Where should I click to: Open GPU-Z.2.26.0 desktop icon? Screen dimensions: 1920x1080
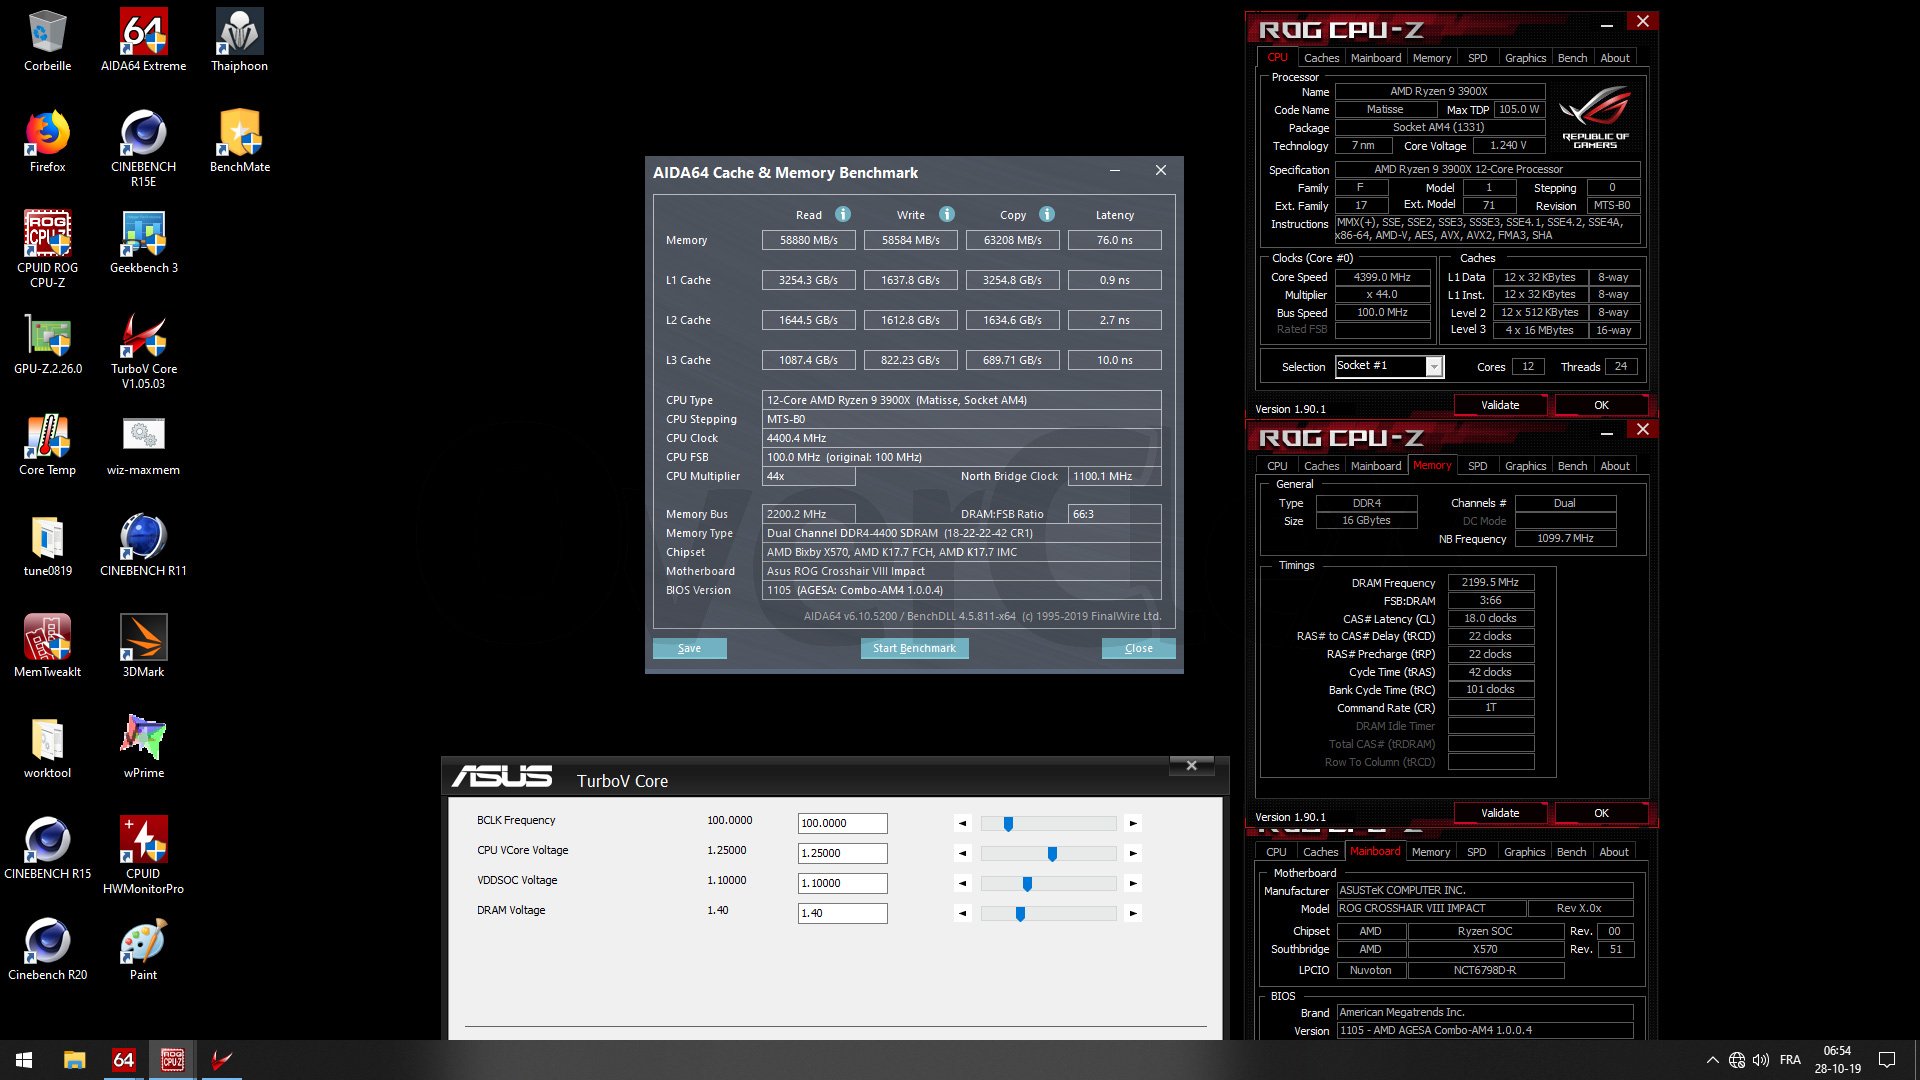[47, 344]
